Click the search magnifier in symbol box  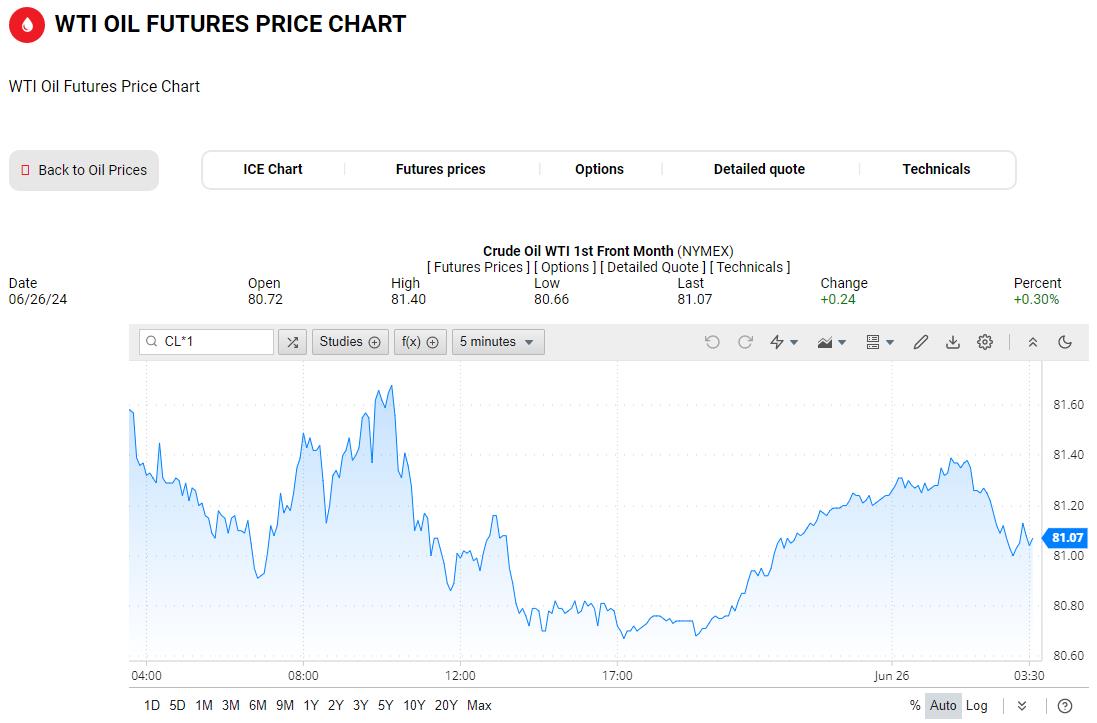151,342
